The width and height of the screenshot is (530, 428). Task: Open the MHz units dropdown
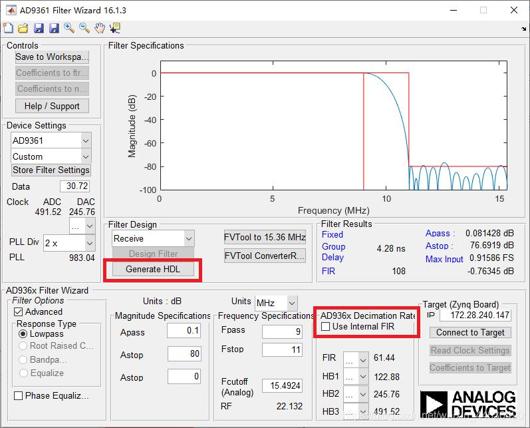pyautogui.click(x=276, y=303)
